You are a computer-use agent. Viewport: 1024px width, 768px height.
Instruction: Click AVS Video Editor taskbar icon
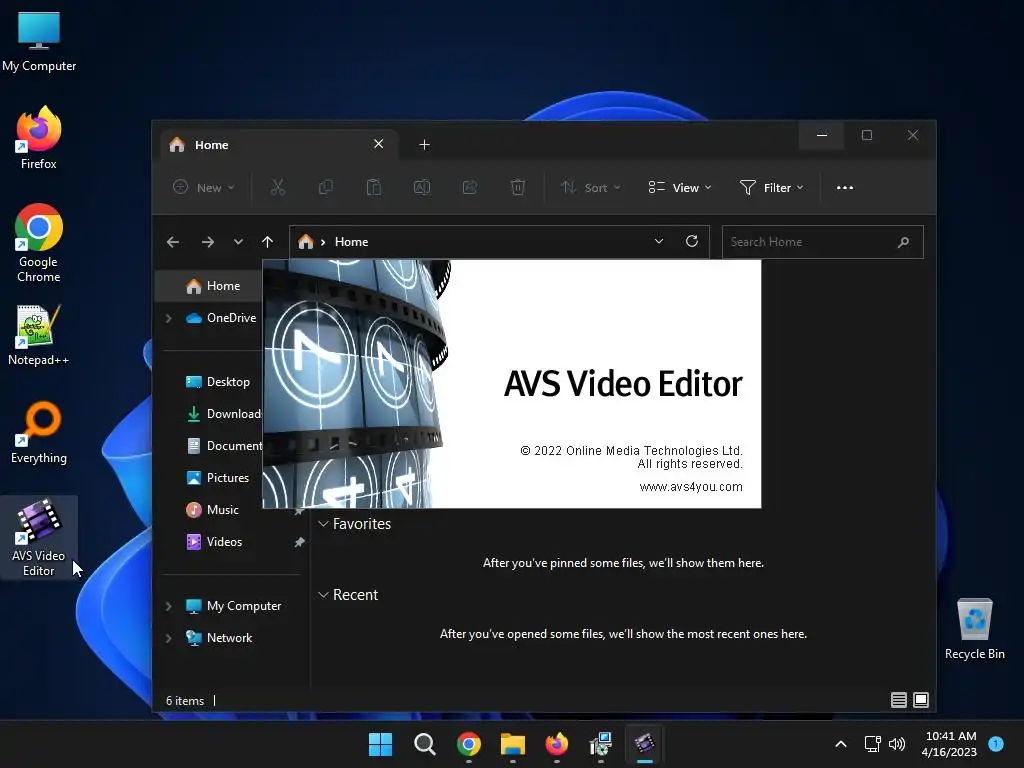tap(645, 744)
